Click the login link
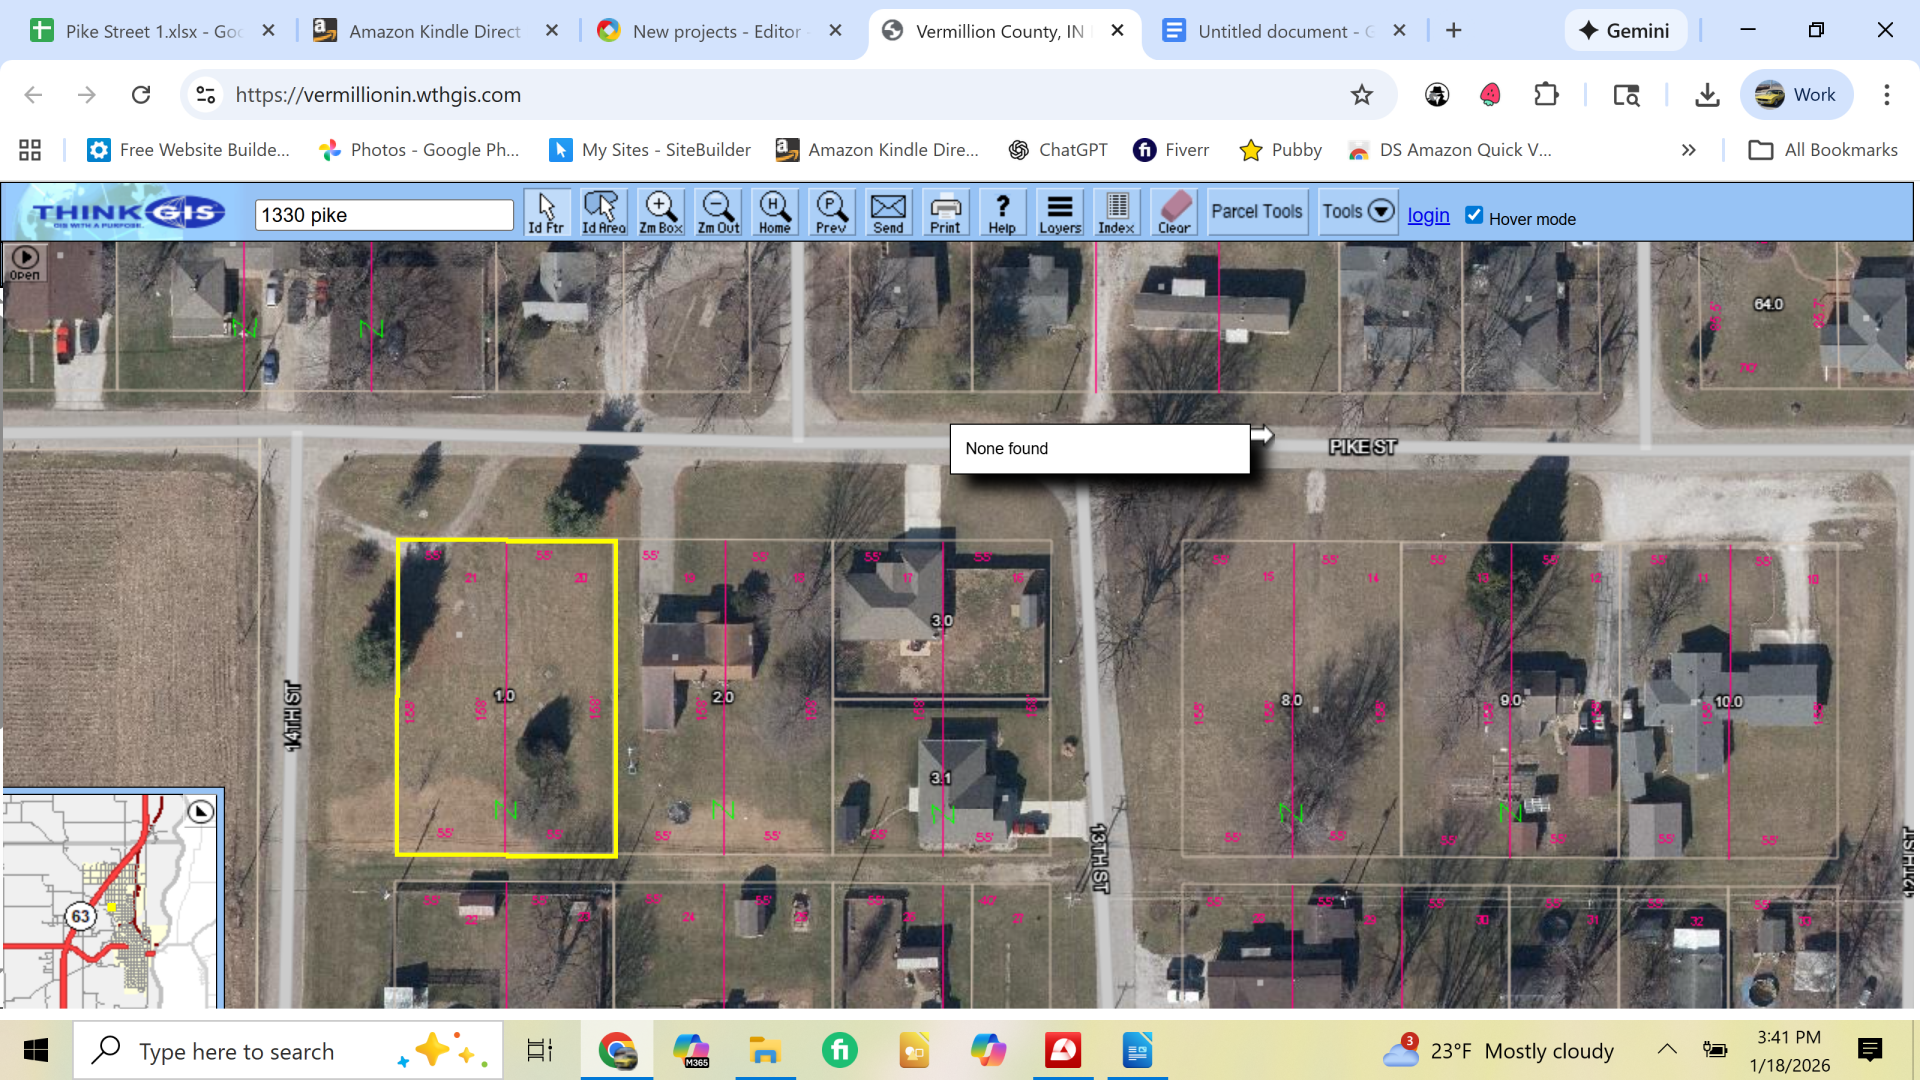The height and width of the screenshot is (1080, 1920). [1428, 215]
